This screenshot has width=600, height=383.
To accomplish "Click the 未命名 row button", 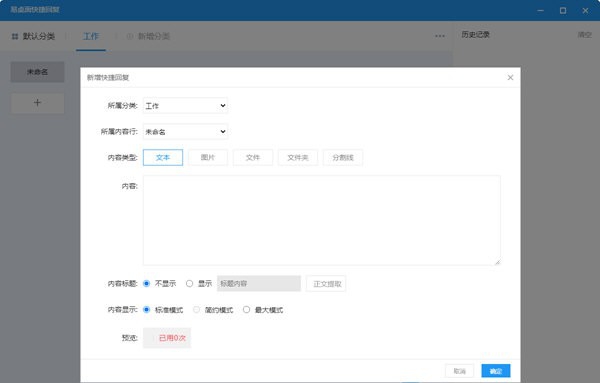I will (x=38, y=72).
